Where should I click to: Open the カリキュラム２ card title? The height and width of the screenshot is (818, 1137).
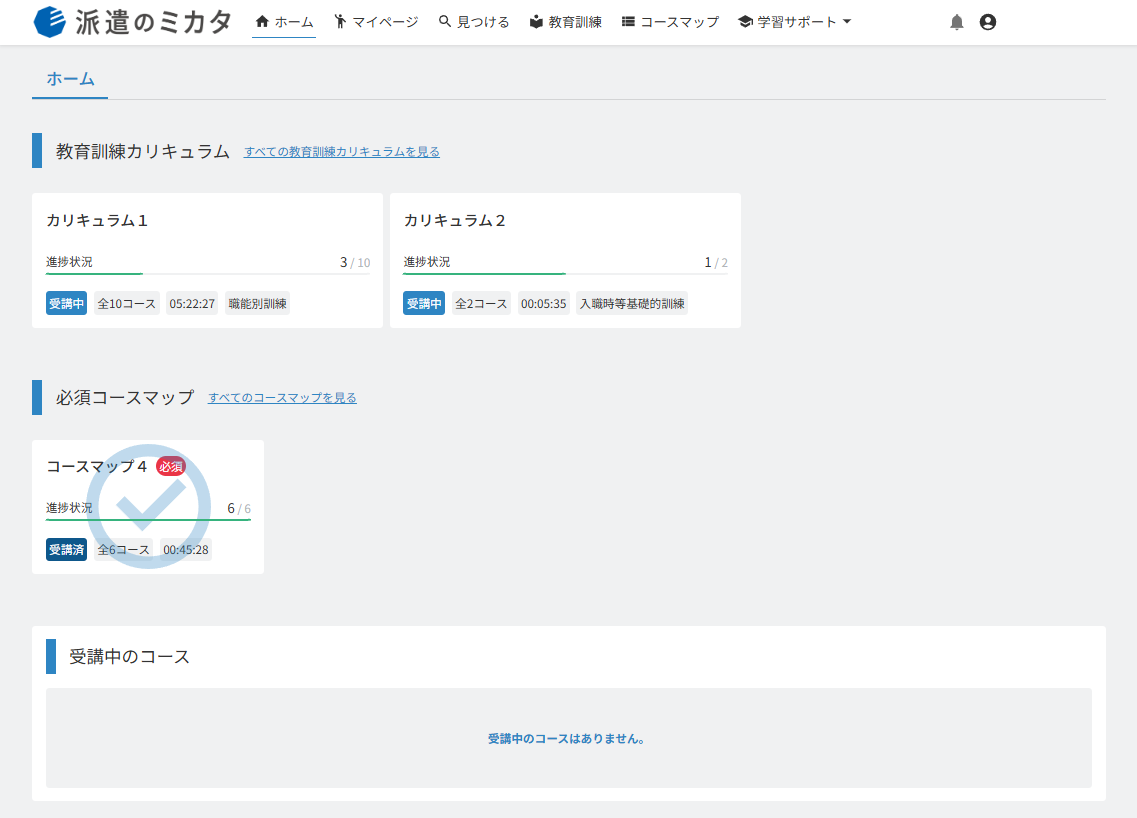point(455,220)
